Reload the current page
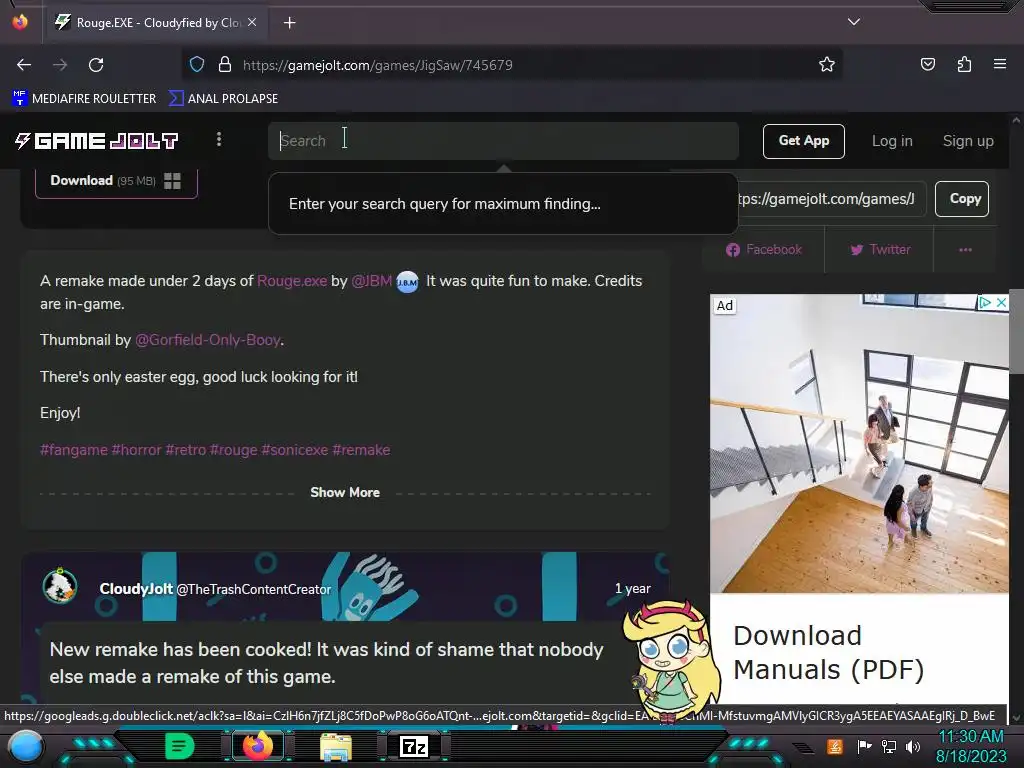Viewport: 1024px width, 768px height. [96, 65]
